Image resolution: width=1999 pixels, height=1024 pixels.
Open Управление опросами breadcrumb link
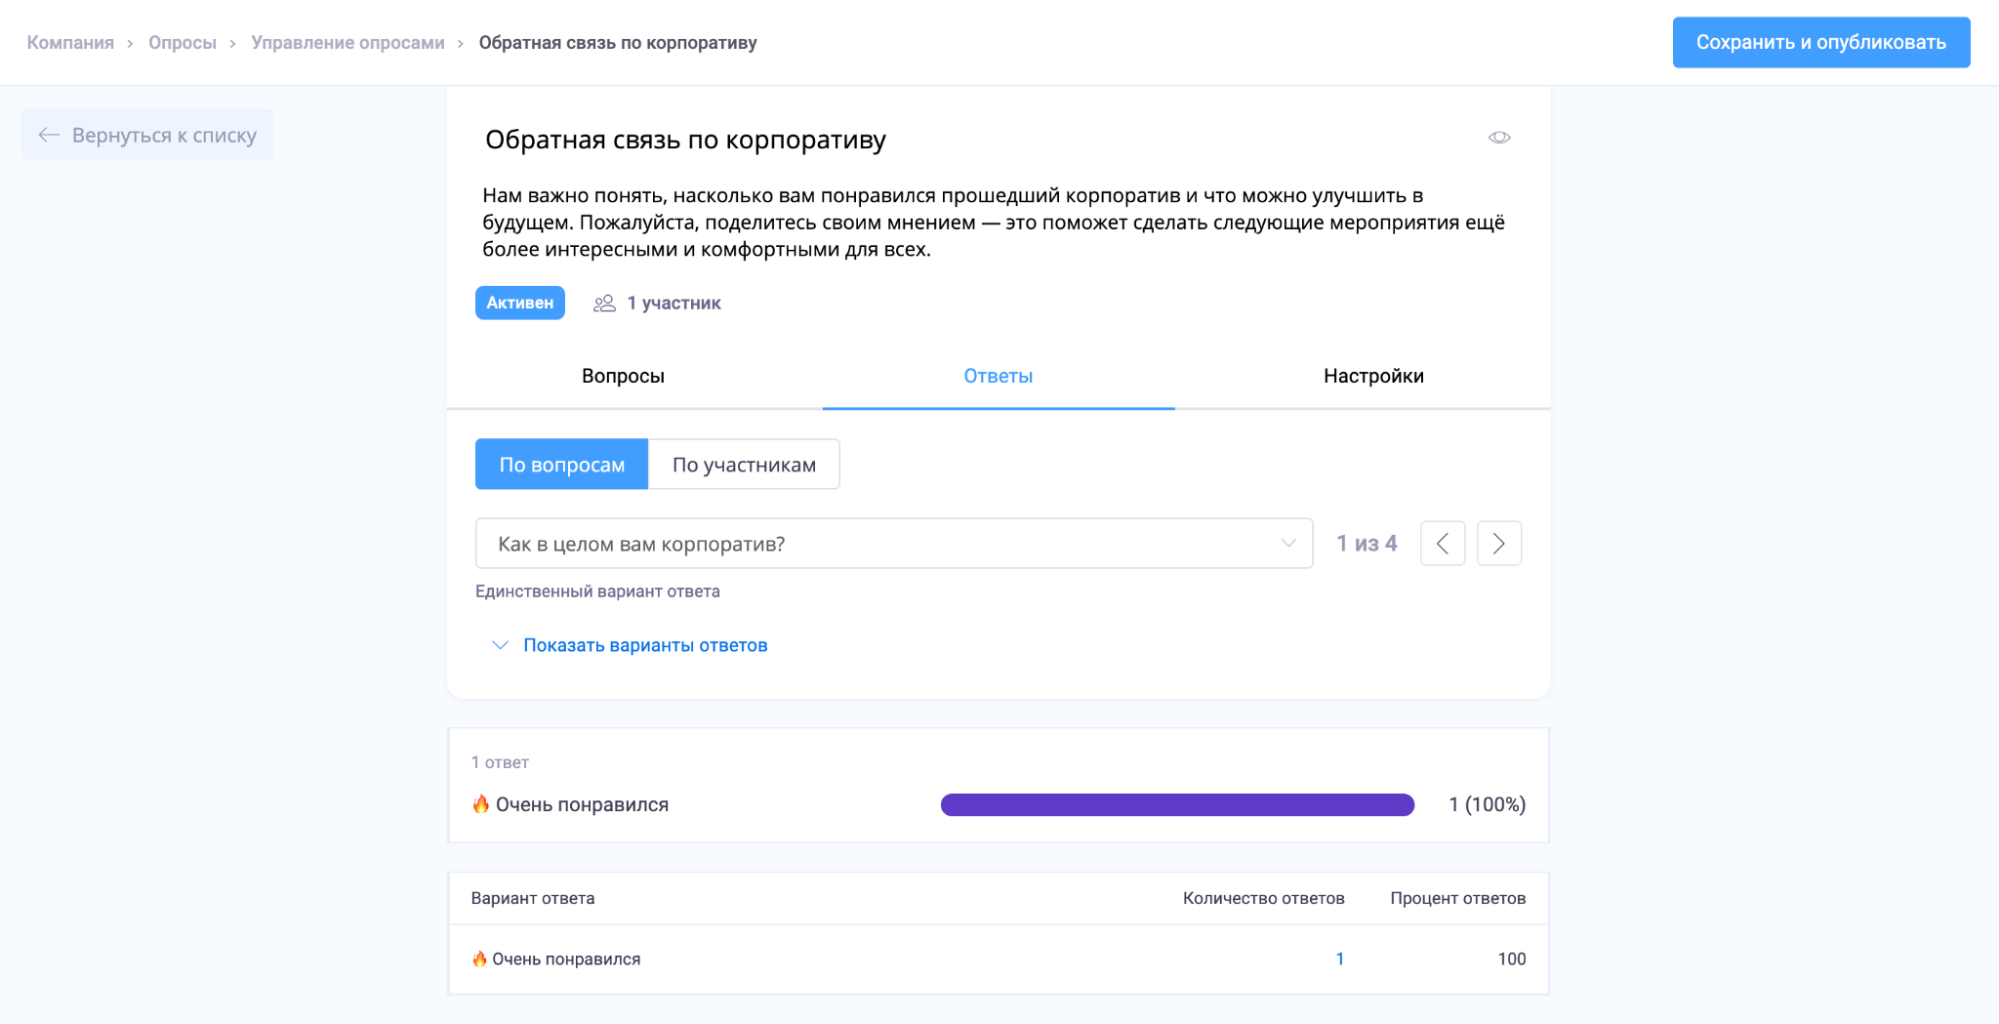click(347, 43)
